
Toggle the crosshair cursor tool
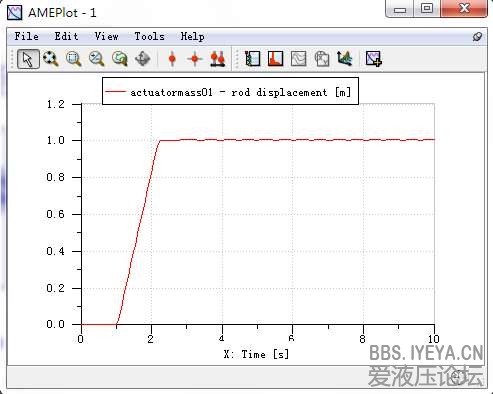pyautogui.click(x=195, y=59)
